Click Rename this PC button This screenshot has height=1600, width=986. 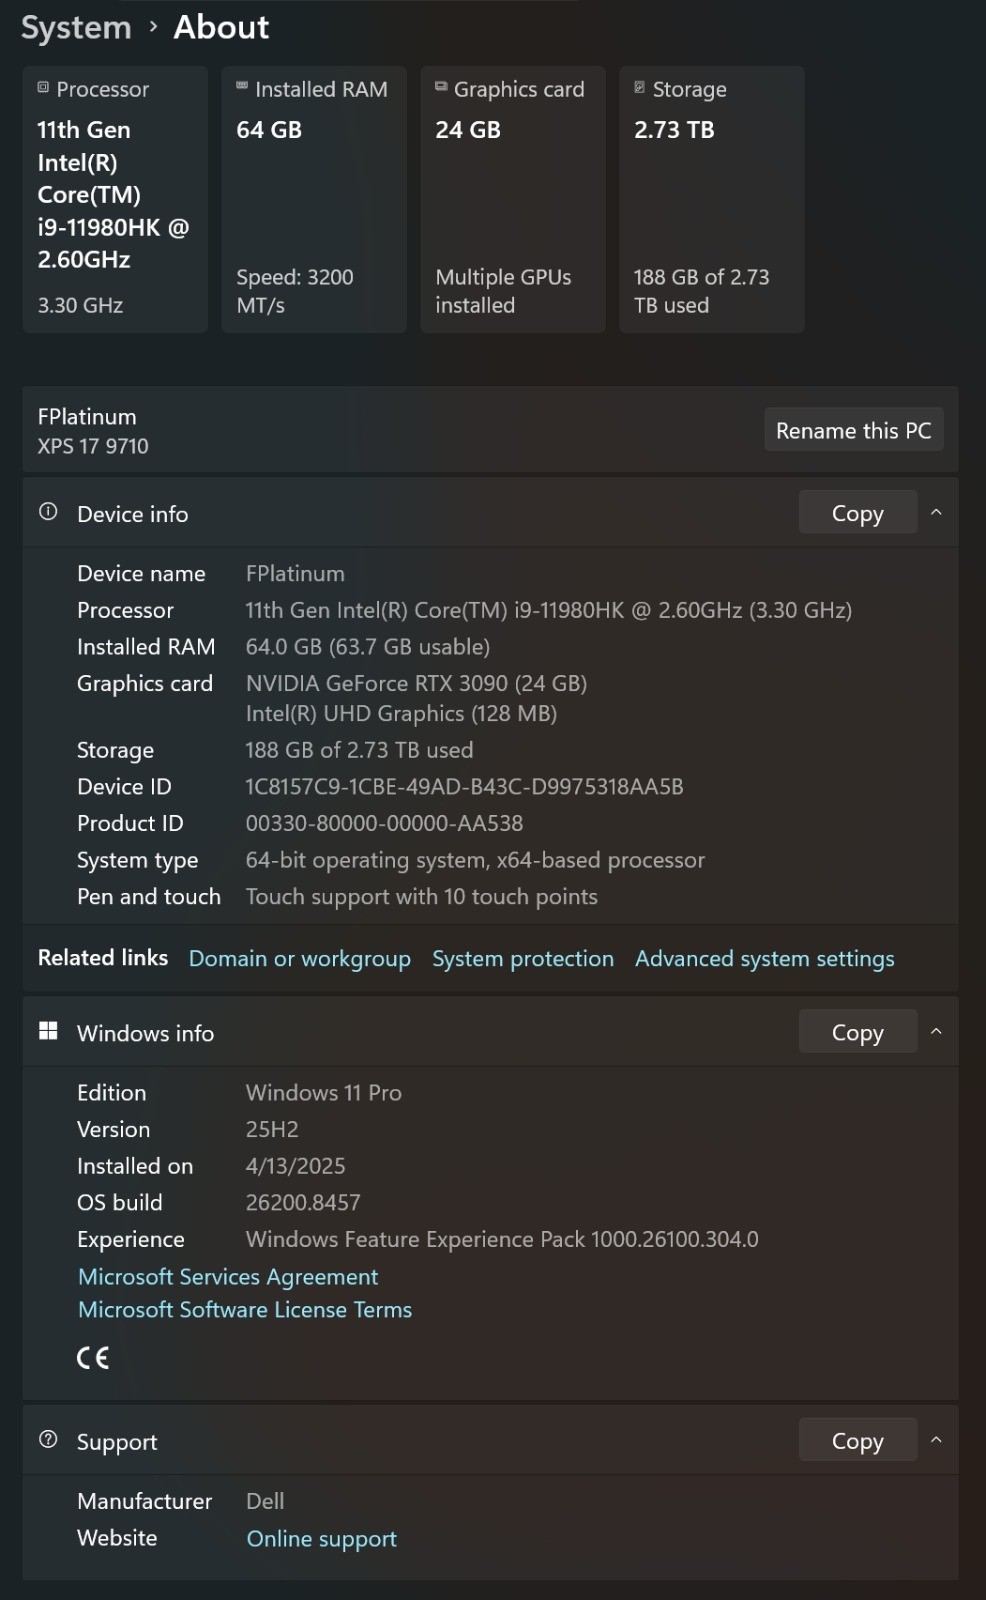[x=854, y=430]
